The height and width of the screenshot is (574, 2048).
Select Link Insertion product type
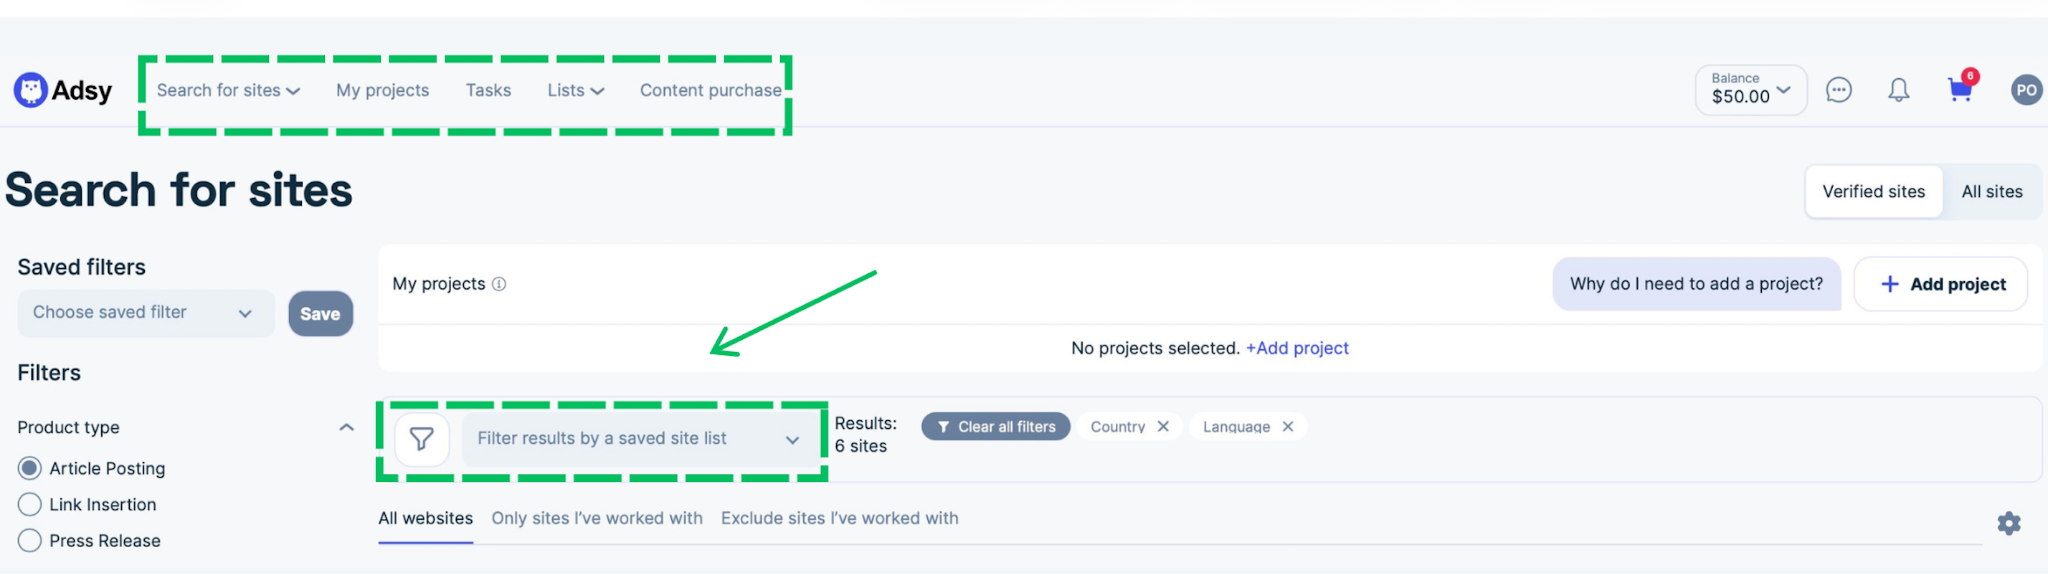tap(30, 504)
